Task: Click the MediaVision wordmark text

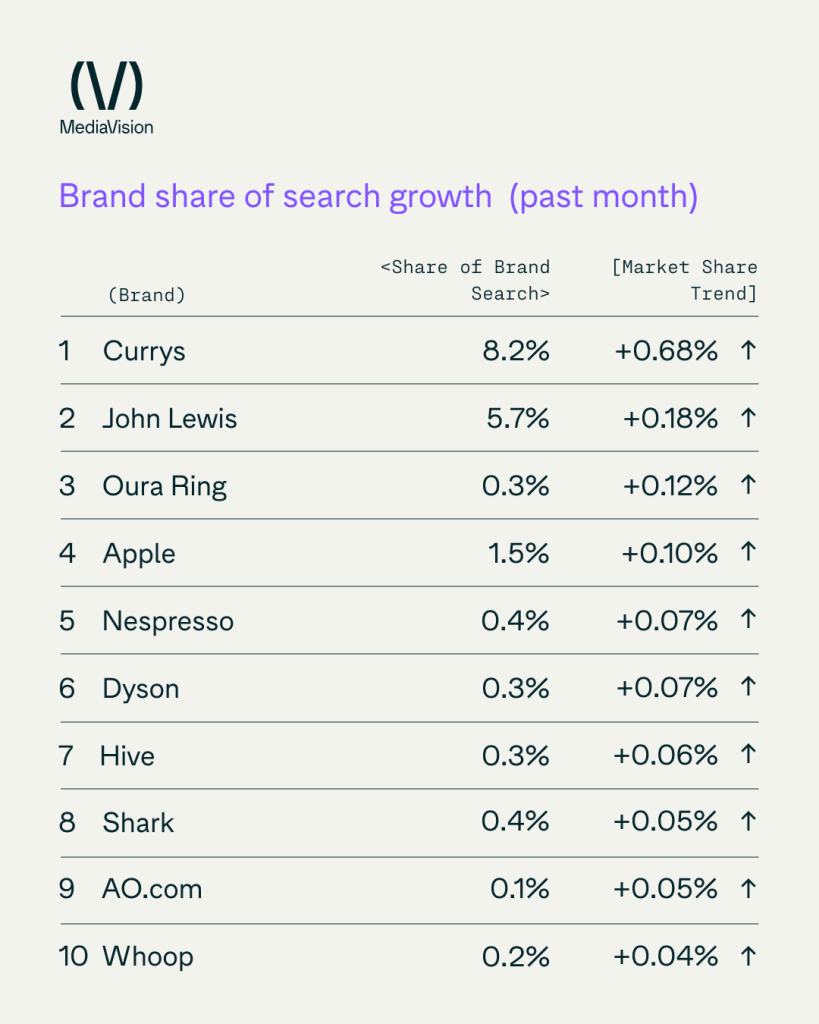Action: coord(106,127)
